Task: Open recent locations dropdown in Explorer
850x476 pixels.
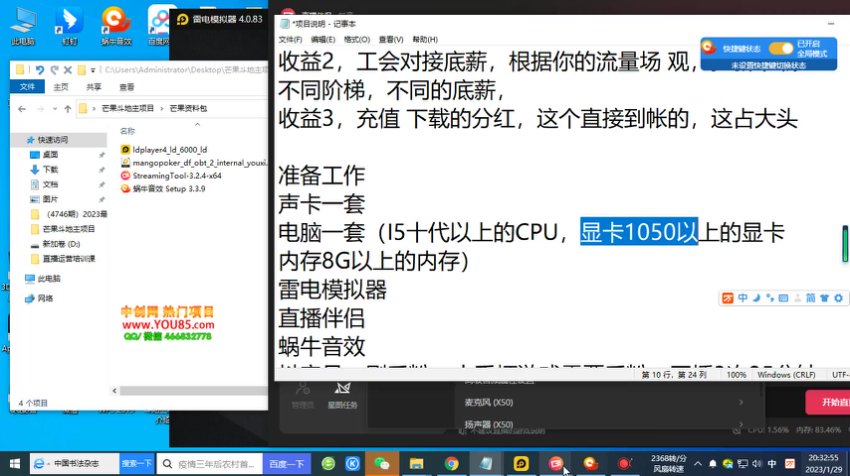Action: [x=55, y=108]
